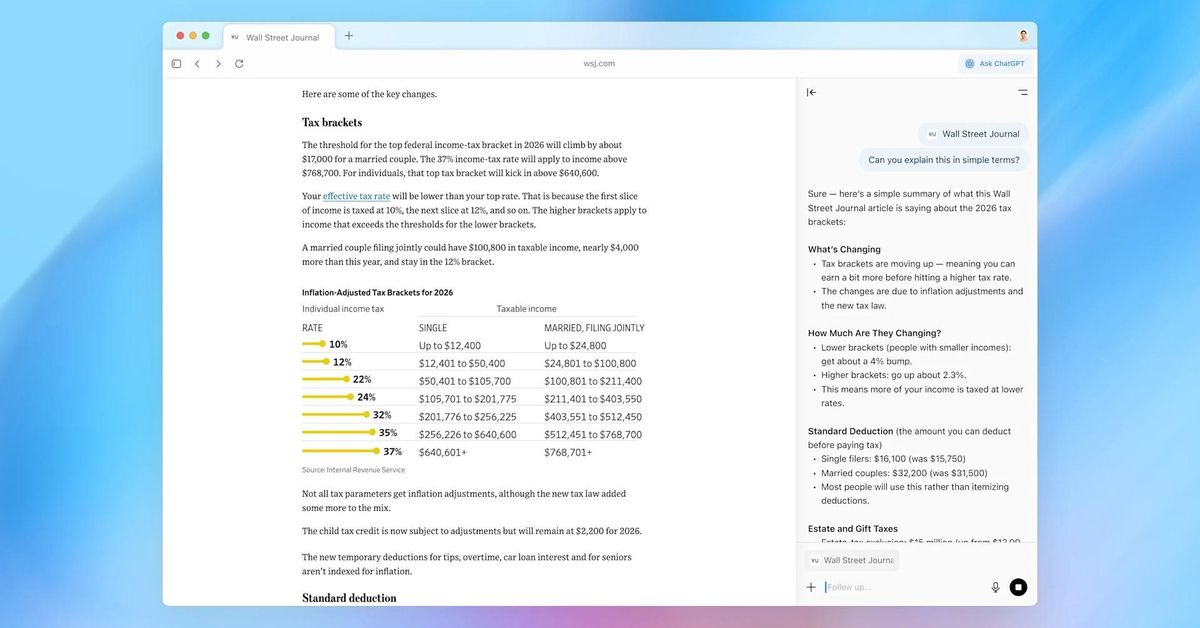Click the red close window button
The width and height of the screenshot is (1200, 628).
[x=181, y=36]
